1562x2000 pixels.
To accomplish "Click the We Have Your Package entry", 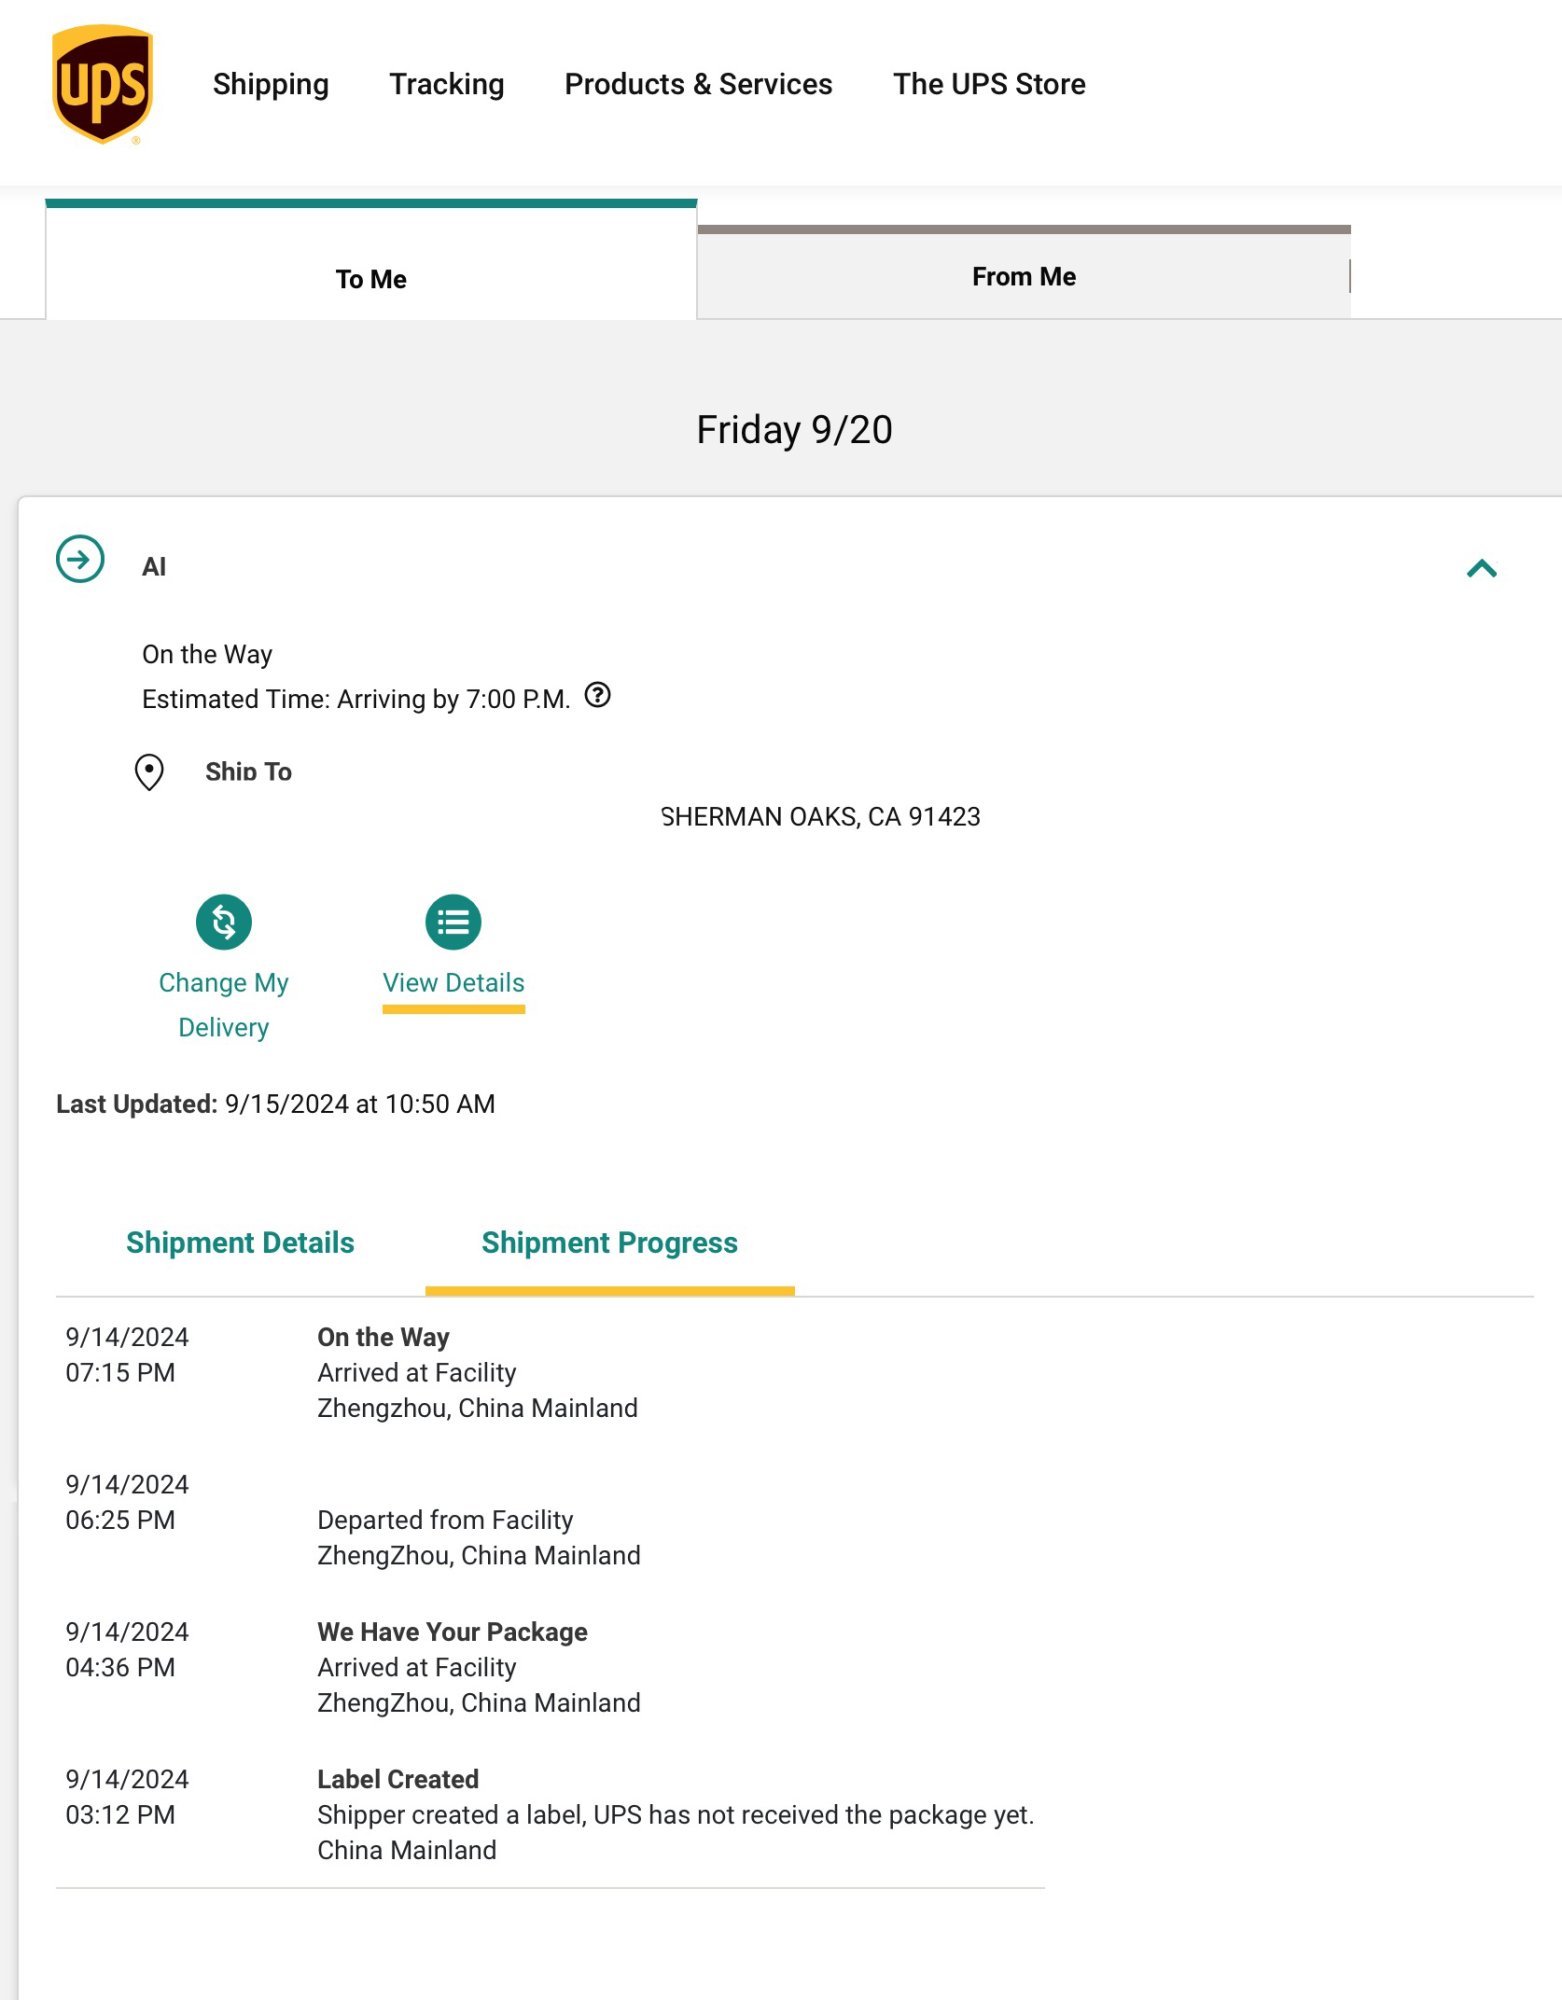I will tap(452, 1632).
